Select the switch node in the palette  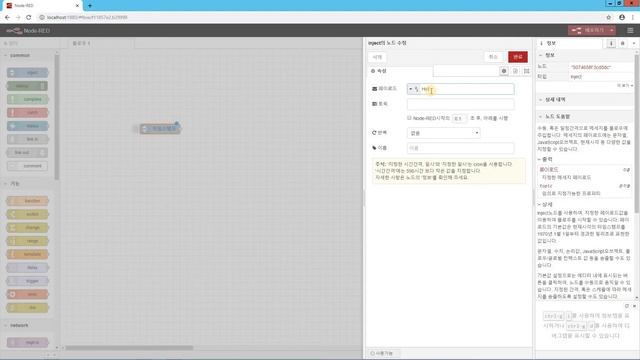pos(27,214)
